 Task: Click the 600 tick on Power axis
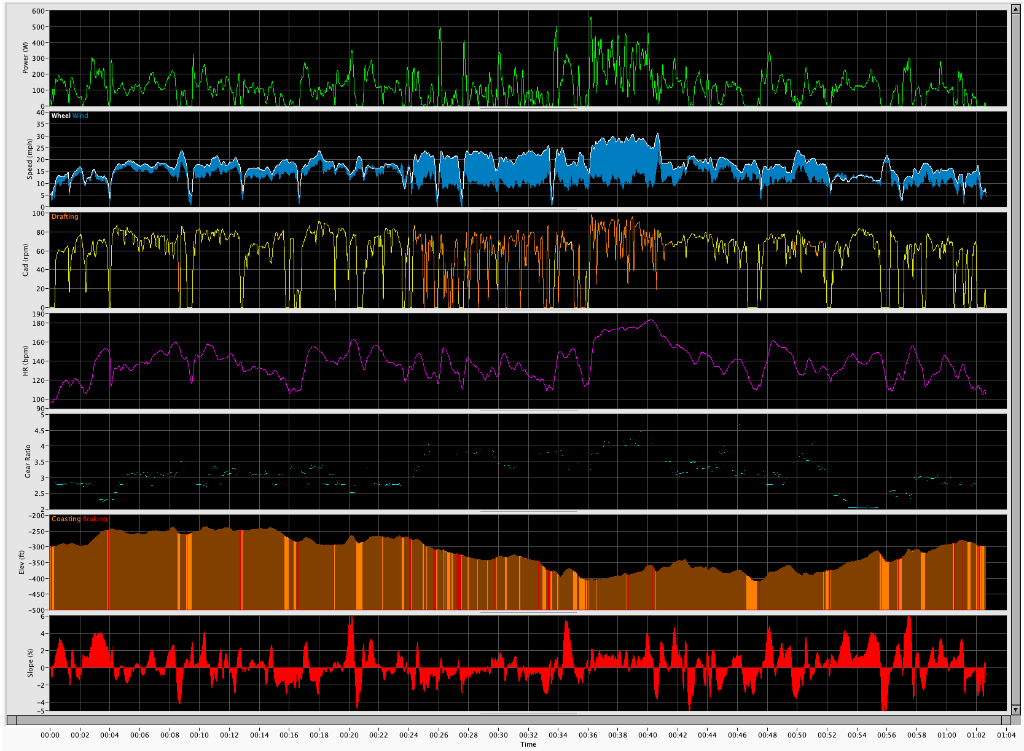[x=39, y=12]
